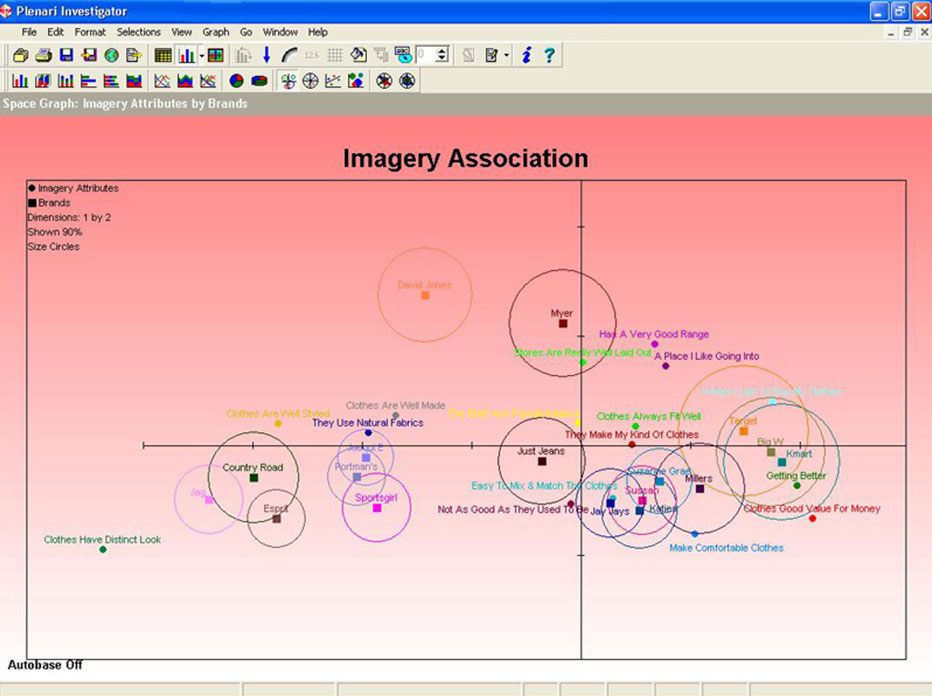The height and width of the screenshot is (696, 932).
Task: Click the document export icon with yellow arrow
Action: tap(134, 55)
